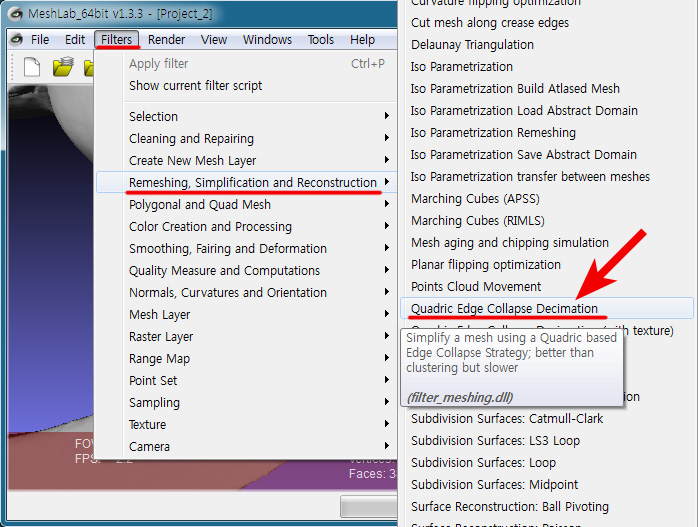This screenshot has height=527, width=698.
Task: Expand the Sampling submenu
Action: [246, 402]
